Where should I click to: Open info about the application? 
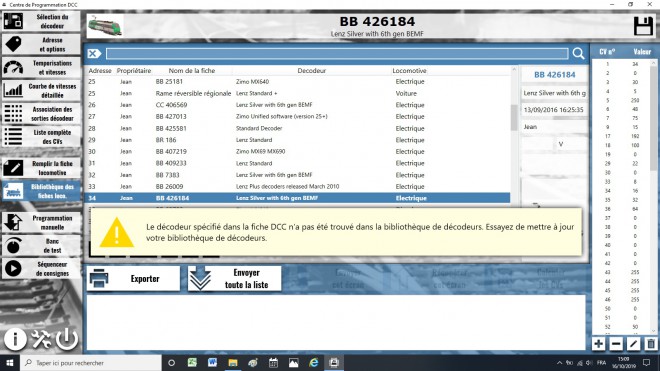[15, 339]
